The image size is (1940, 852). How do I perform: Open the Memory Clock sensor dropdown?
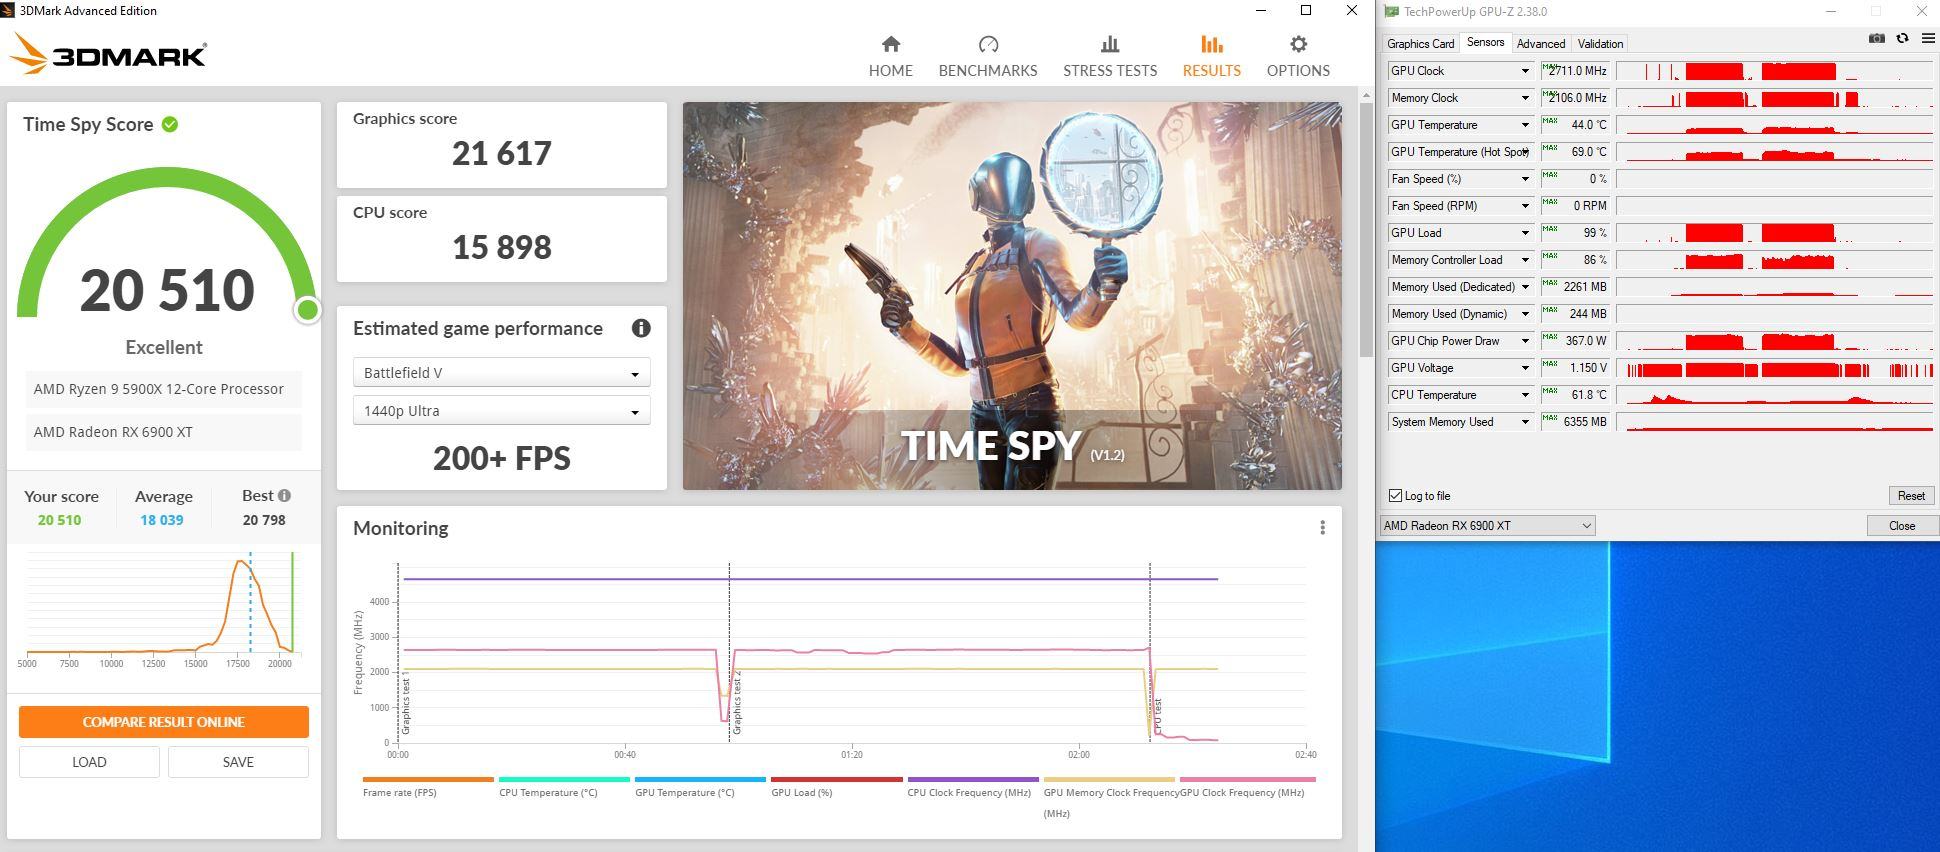(1525, 98)
